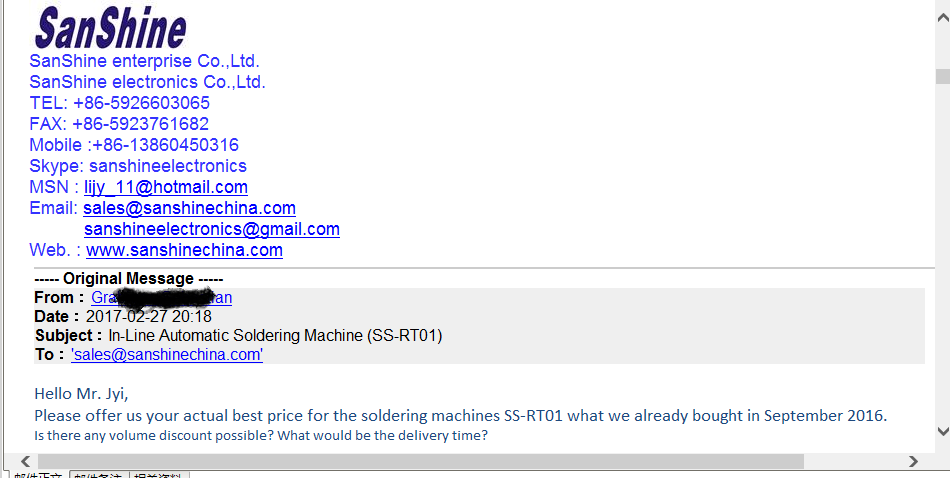The height and width of the screenshot is (478, 950).
Task: Open the sales@sanshinechina.com link in the signature
Action: coord(190,208)
